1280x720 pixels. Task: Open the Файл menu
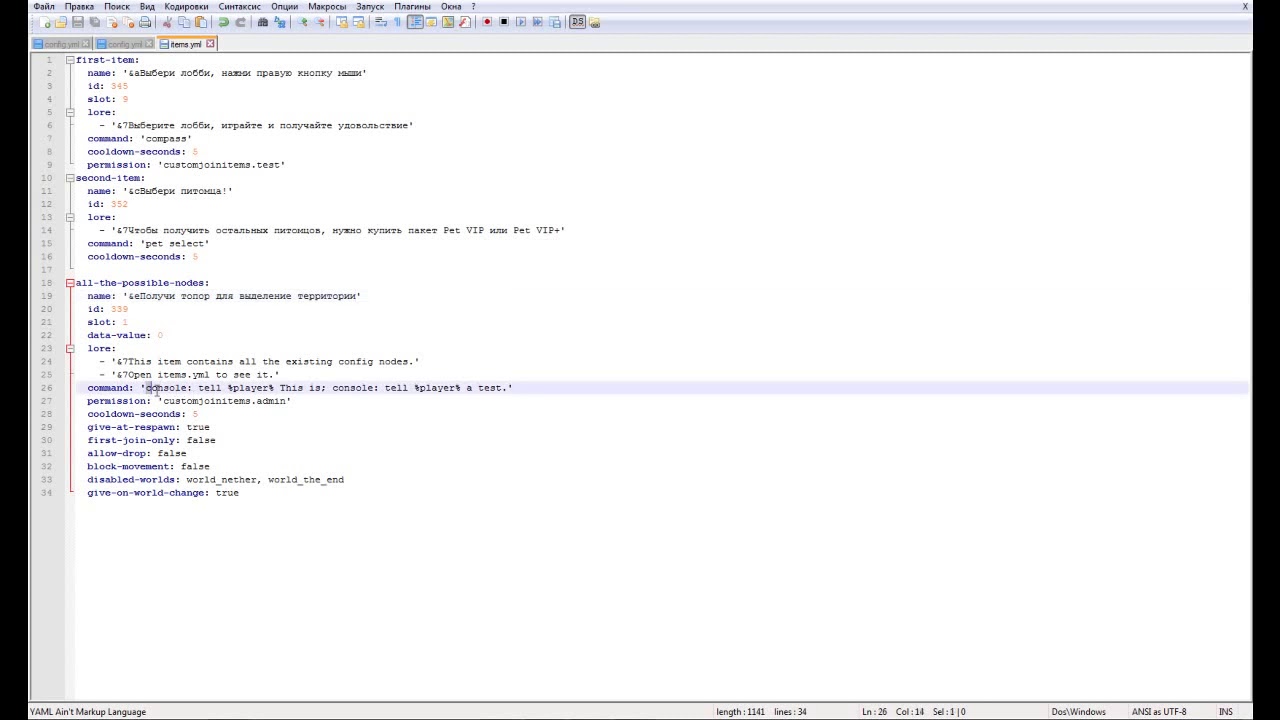pyautogui.click(x=44, y=6)
